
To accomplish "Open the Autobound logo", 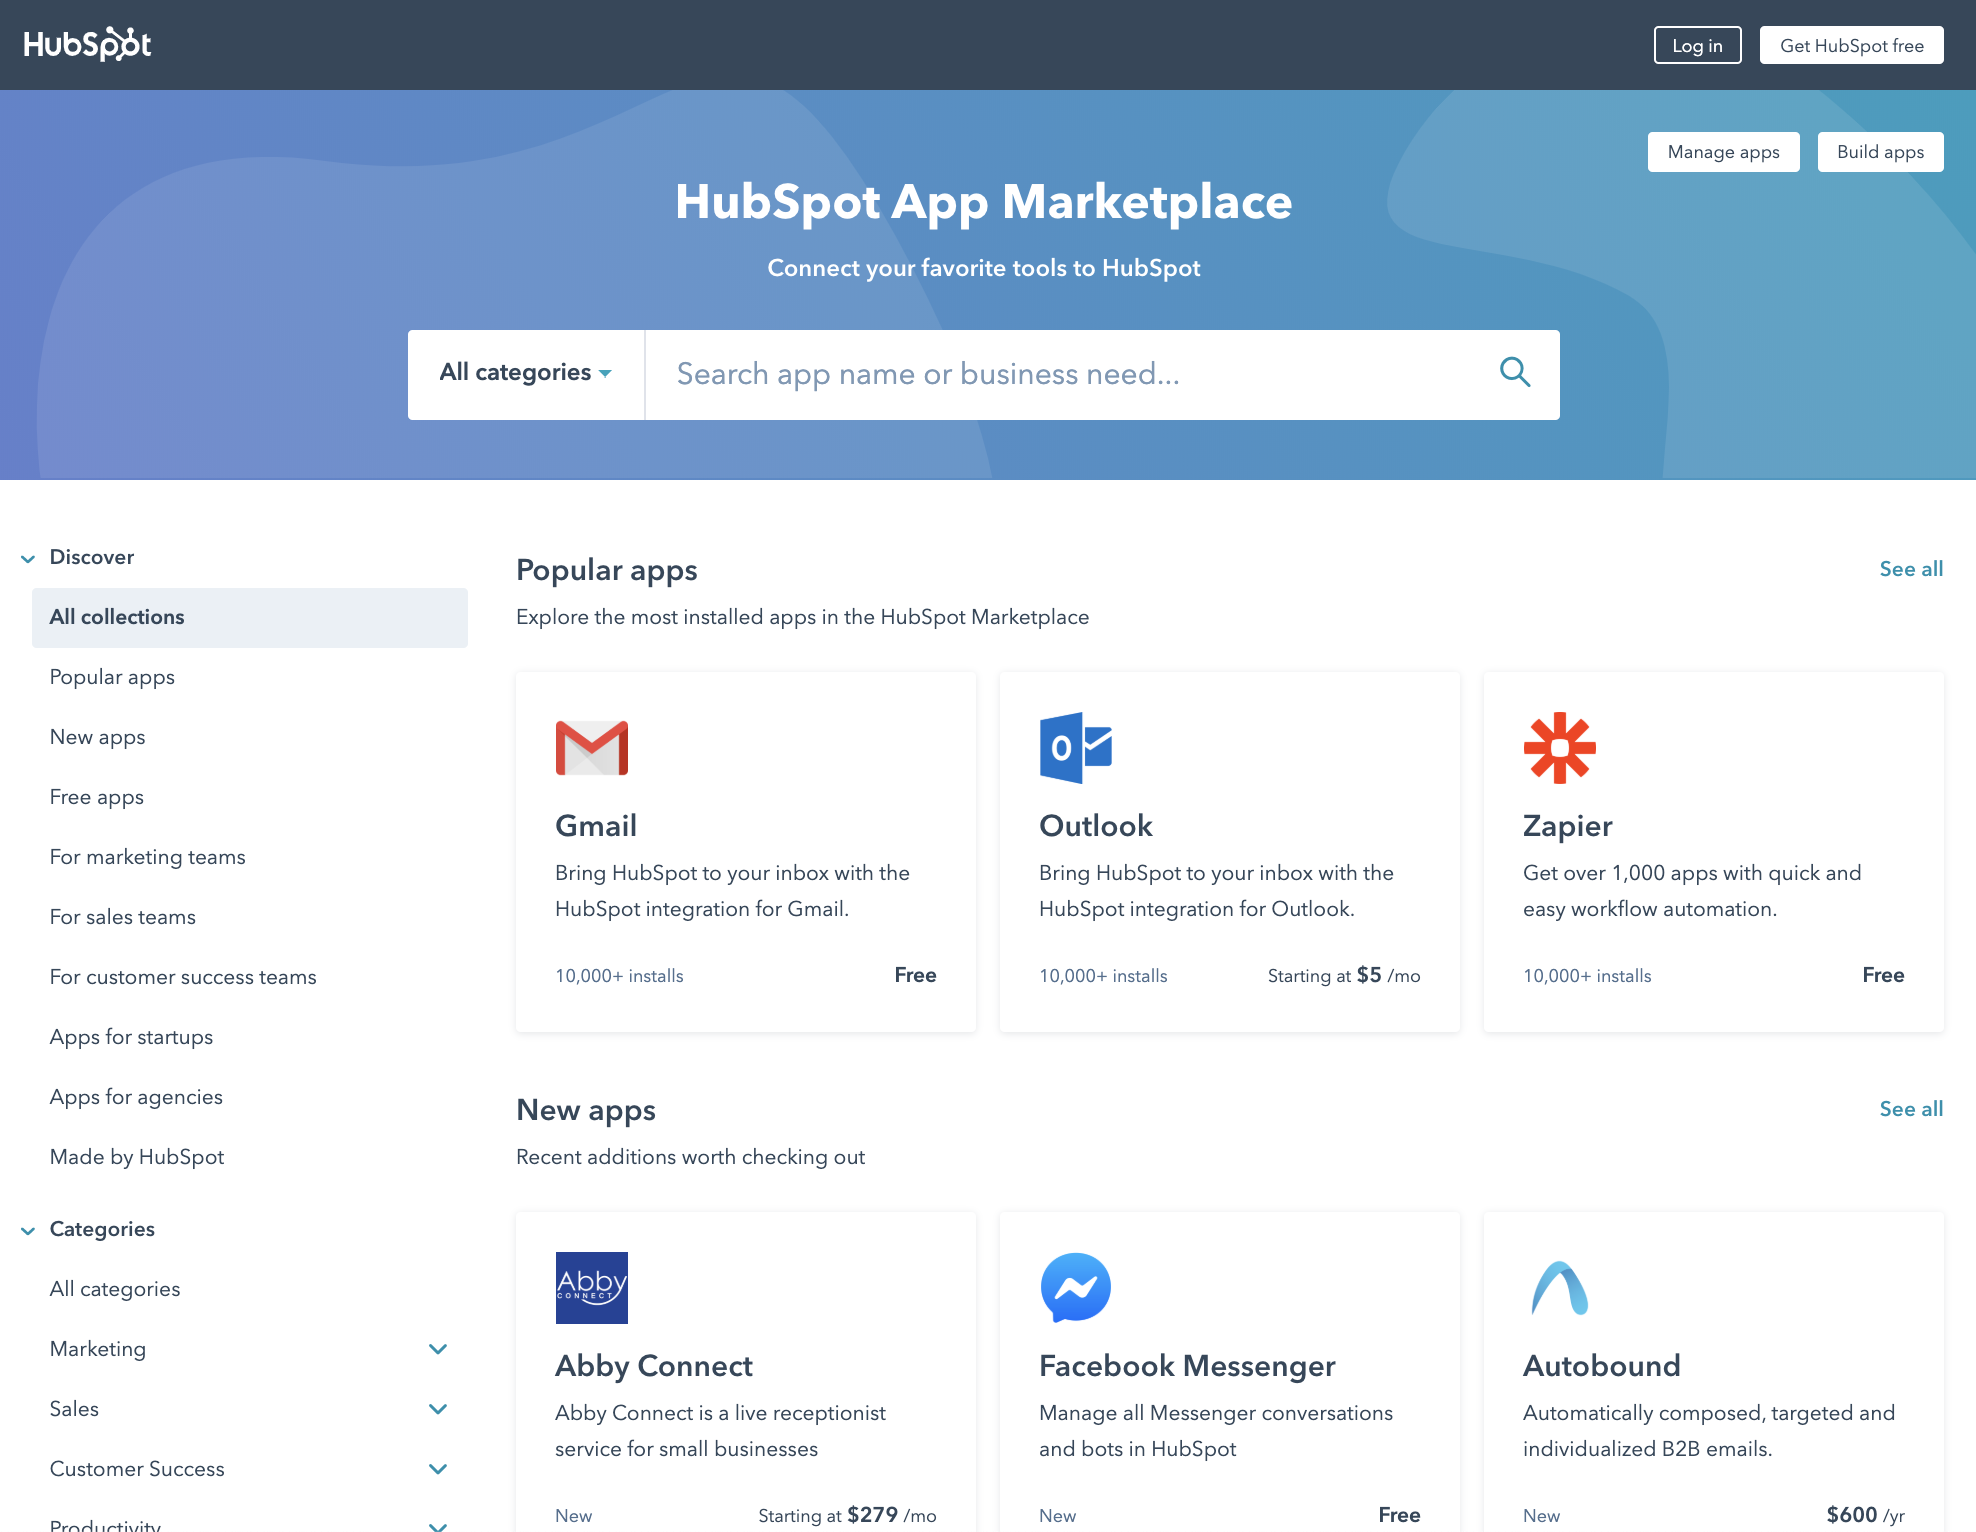I will point(1560,1288).
